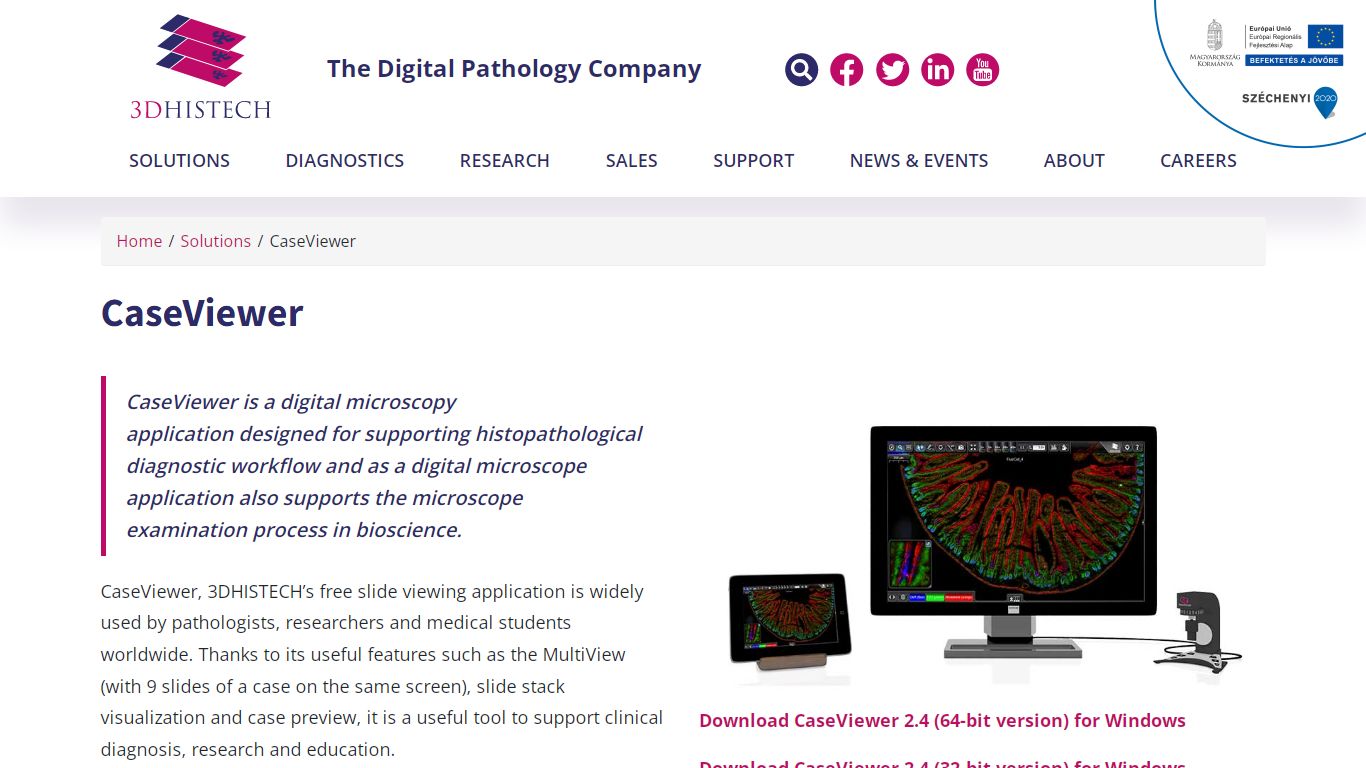Viewport: 1366px width, 768px height.
Task: Click the CaseViewer breadcrumb text
Action: [313, 241]
